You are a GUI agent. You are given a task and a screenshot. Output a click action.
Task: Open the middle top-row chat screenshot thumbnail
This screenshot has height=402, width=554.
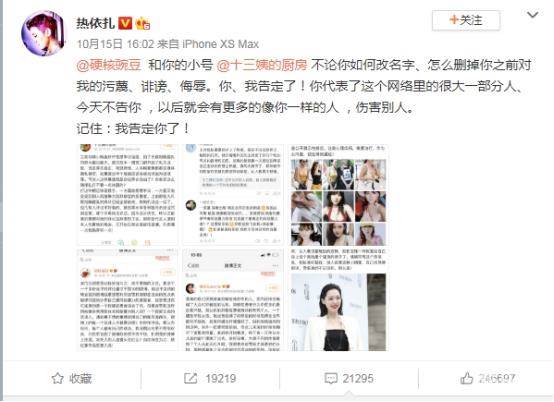tap(233, 195)
